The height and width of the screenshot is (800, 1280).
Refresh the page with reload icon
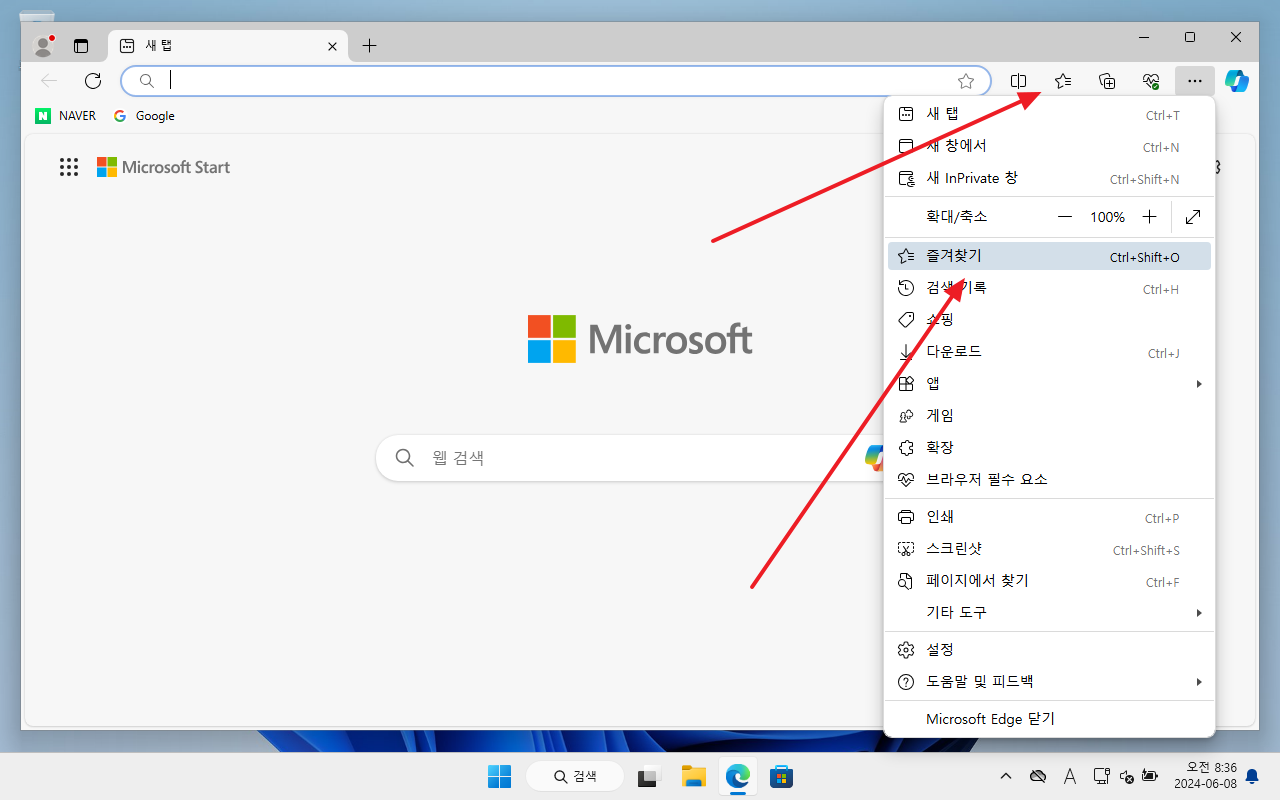93,81
